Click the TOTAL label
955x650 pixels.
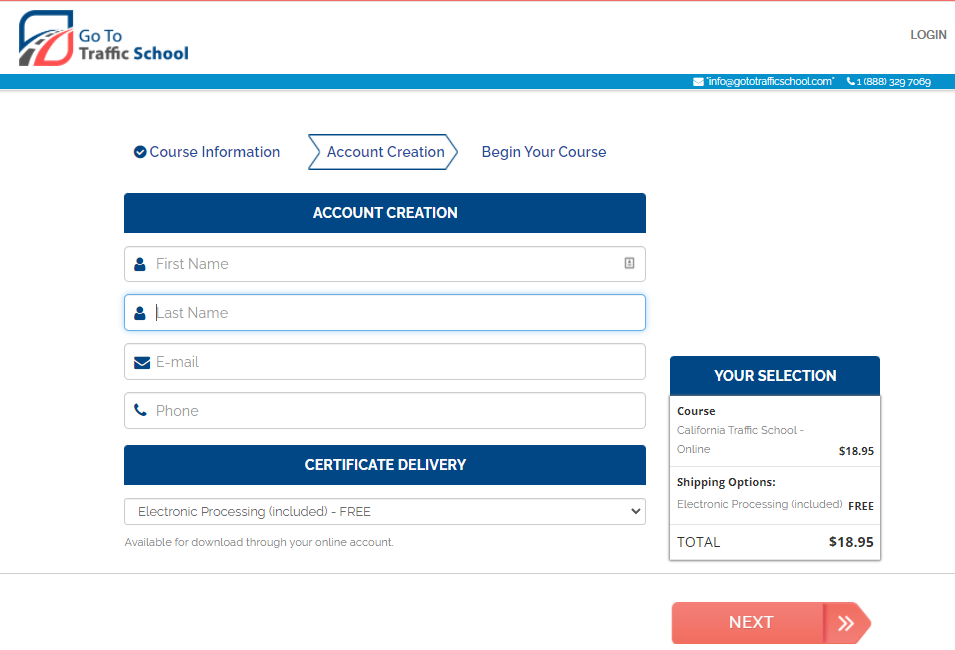[x=699, y=542]
